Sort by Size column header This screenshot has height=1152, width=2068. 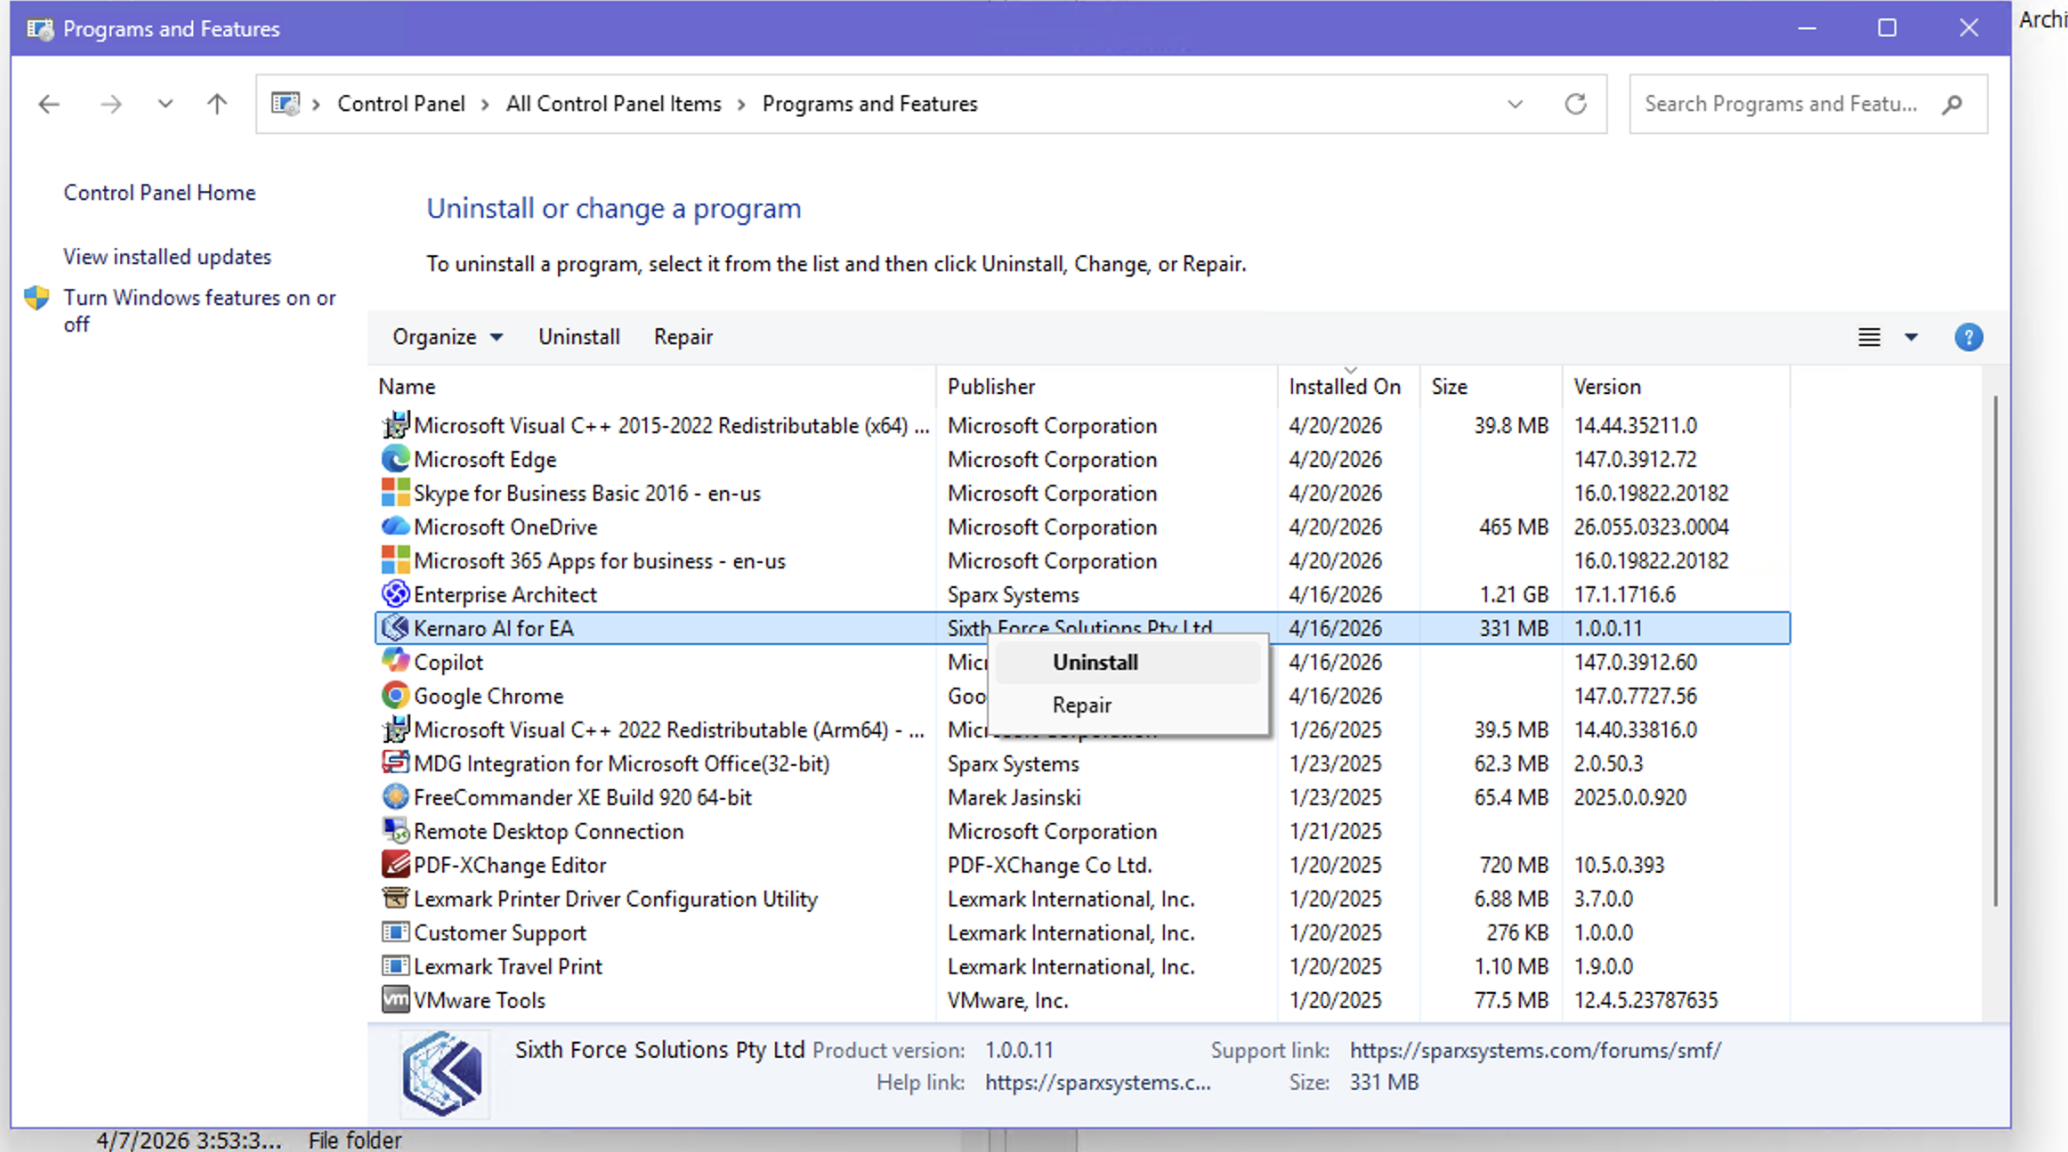[x=1491, y=387]
